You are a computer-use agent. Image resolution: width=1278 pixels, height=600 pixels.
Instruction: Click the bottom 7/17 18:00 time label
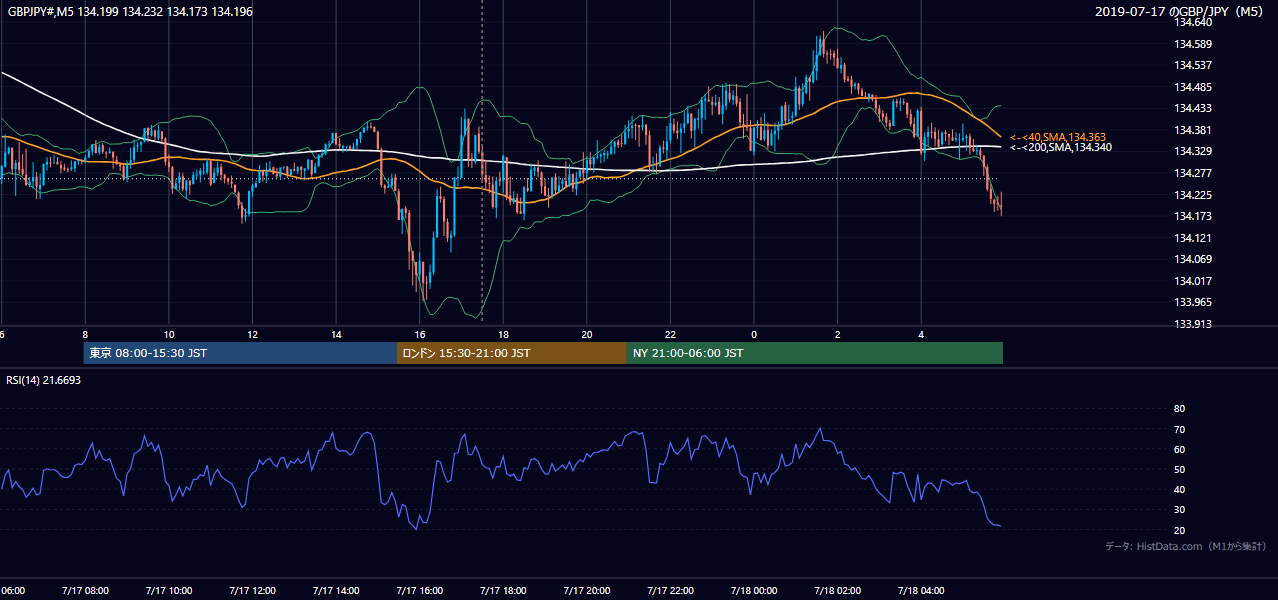click(504, 590)
